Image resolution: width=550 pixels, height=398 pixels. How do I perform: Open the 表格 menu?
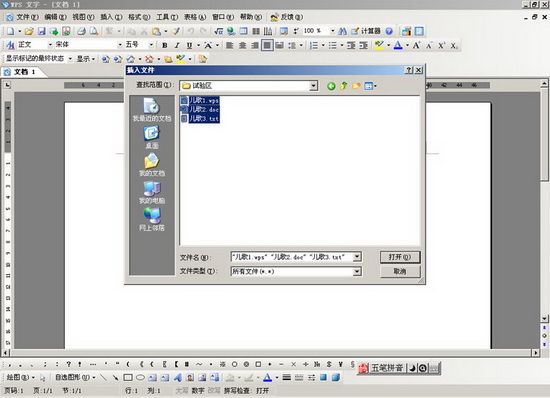[x=195, y=17]
